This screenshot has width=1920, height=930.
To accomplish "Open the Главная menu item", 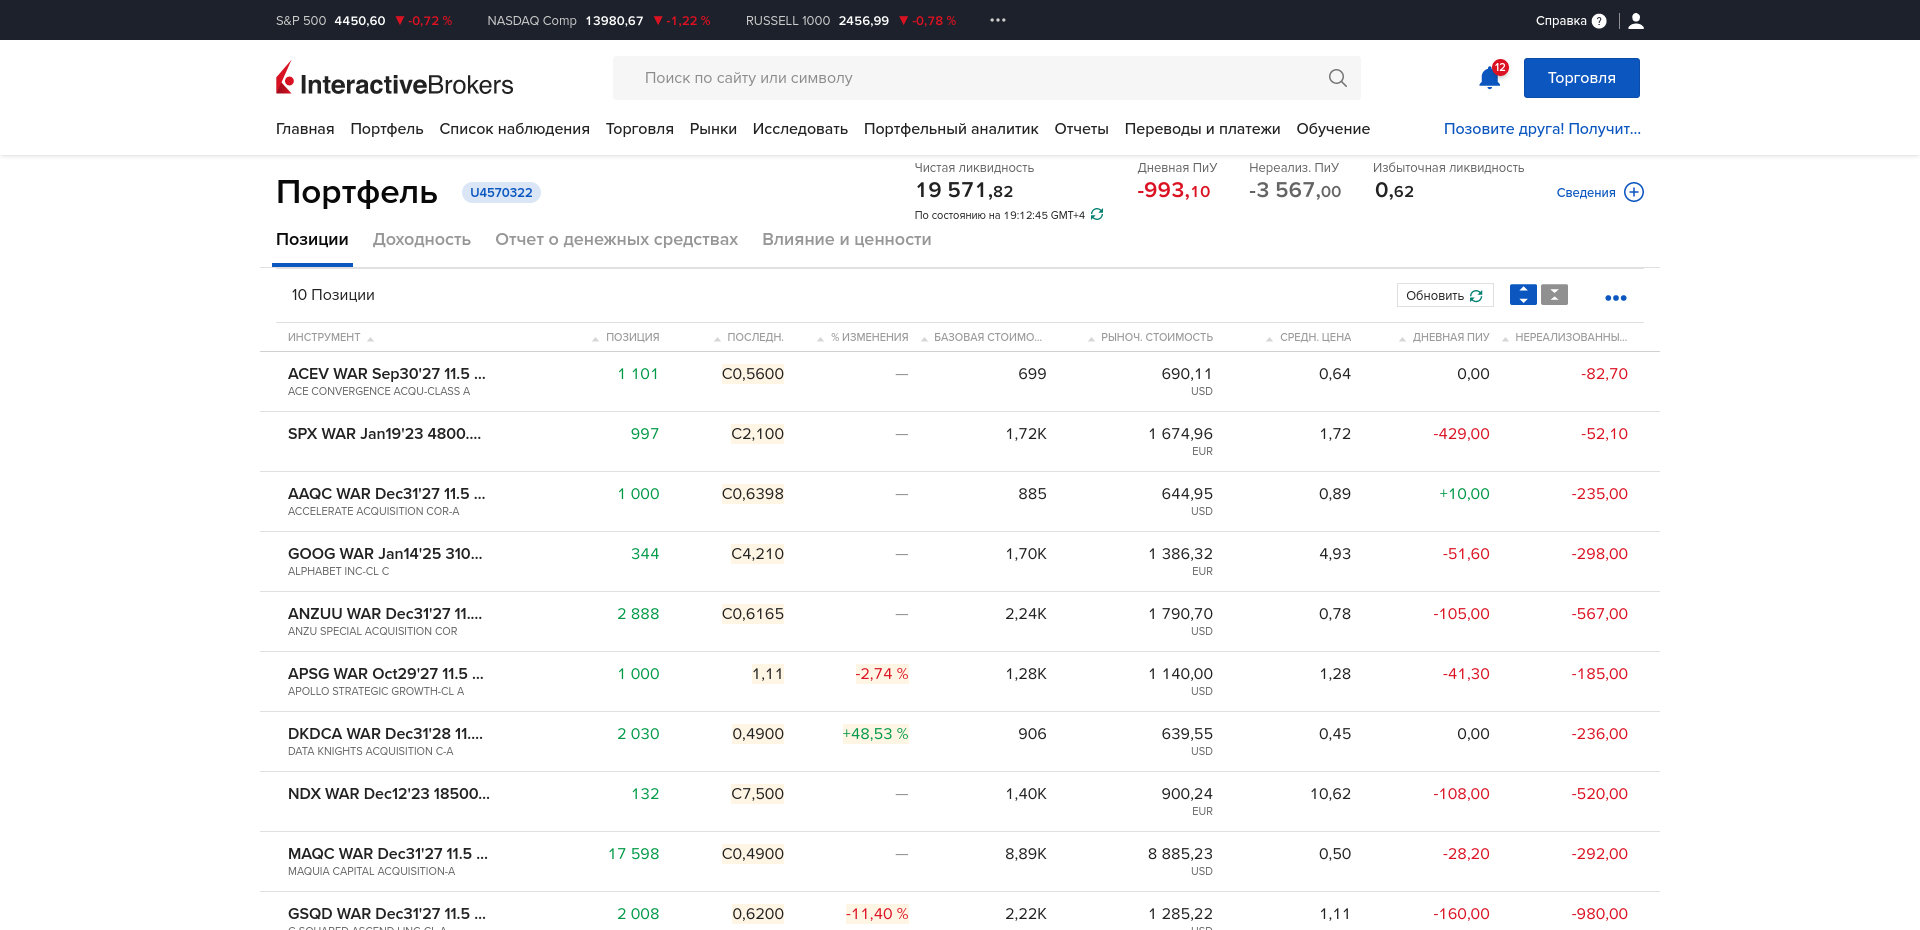I will (x=305, y=129).
